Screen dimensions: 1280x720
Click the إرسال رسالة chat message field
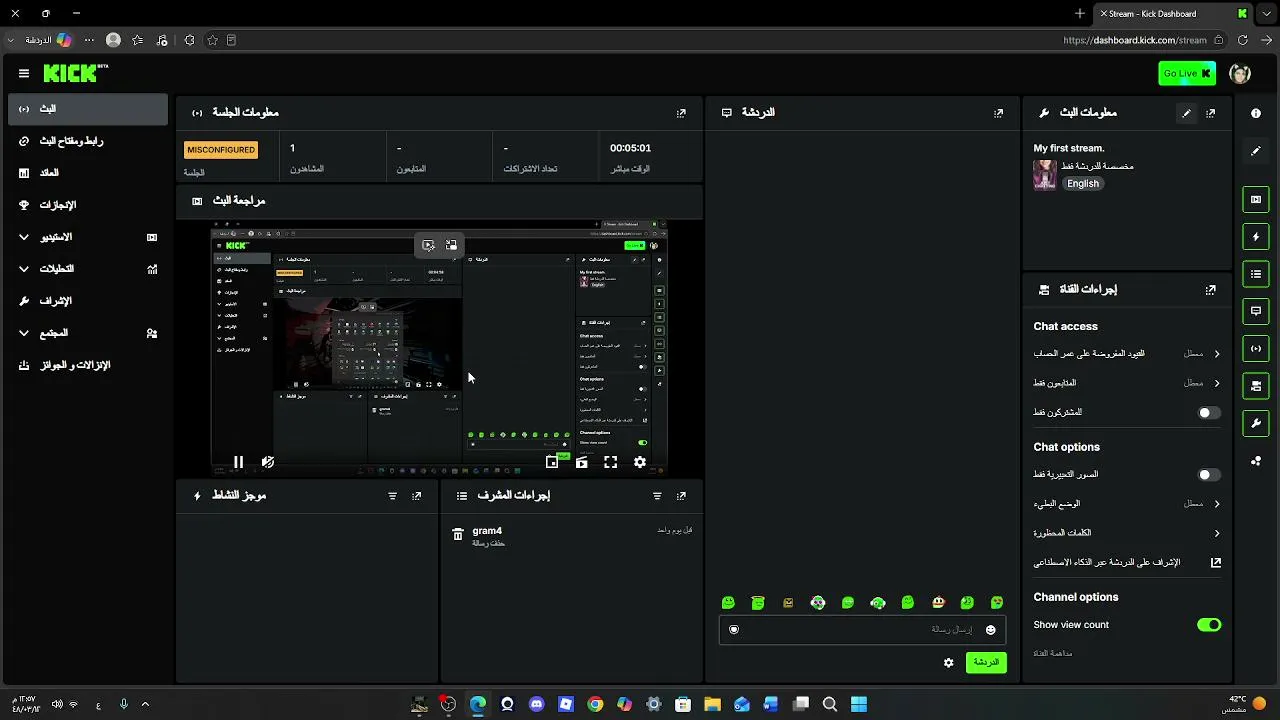pos(862,630)
